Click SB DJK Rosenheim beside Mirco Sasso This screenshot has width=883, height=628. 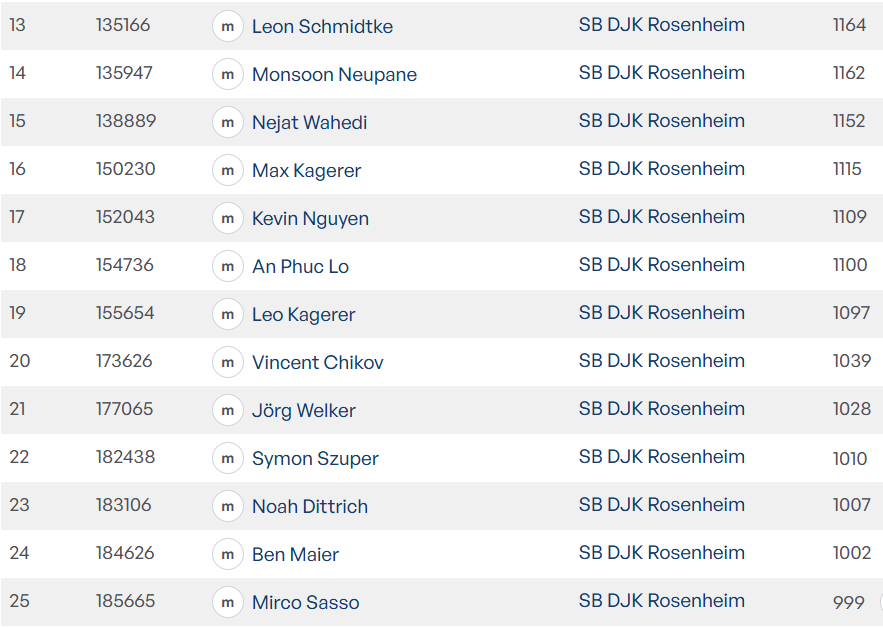click(x=661, y=601)
